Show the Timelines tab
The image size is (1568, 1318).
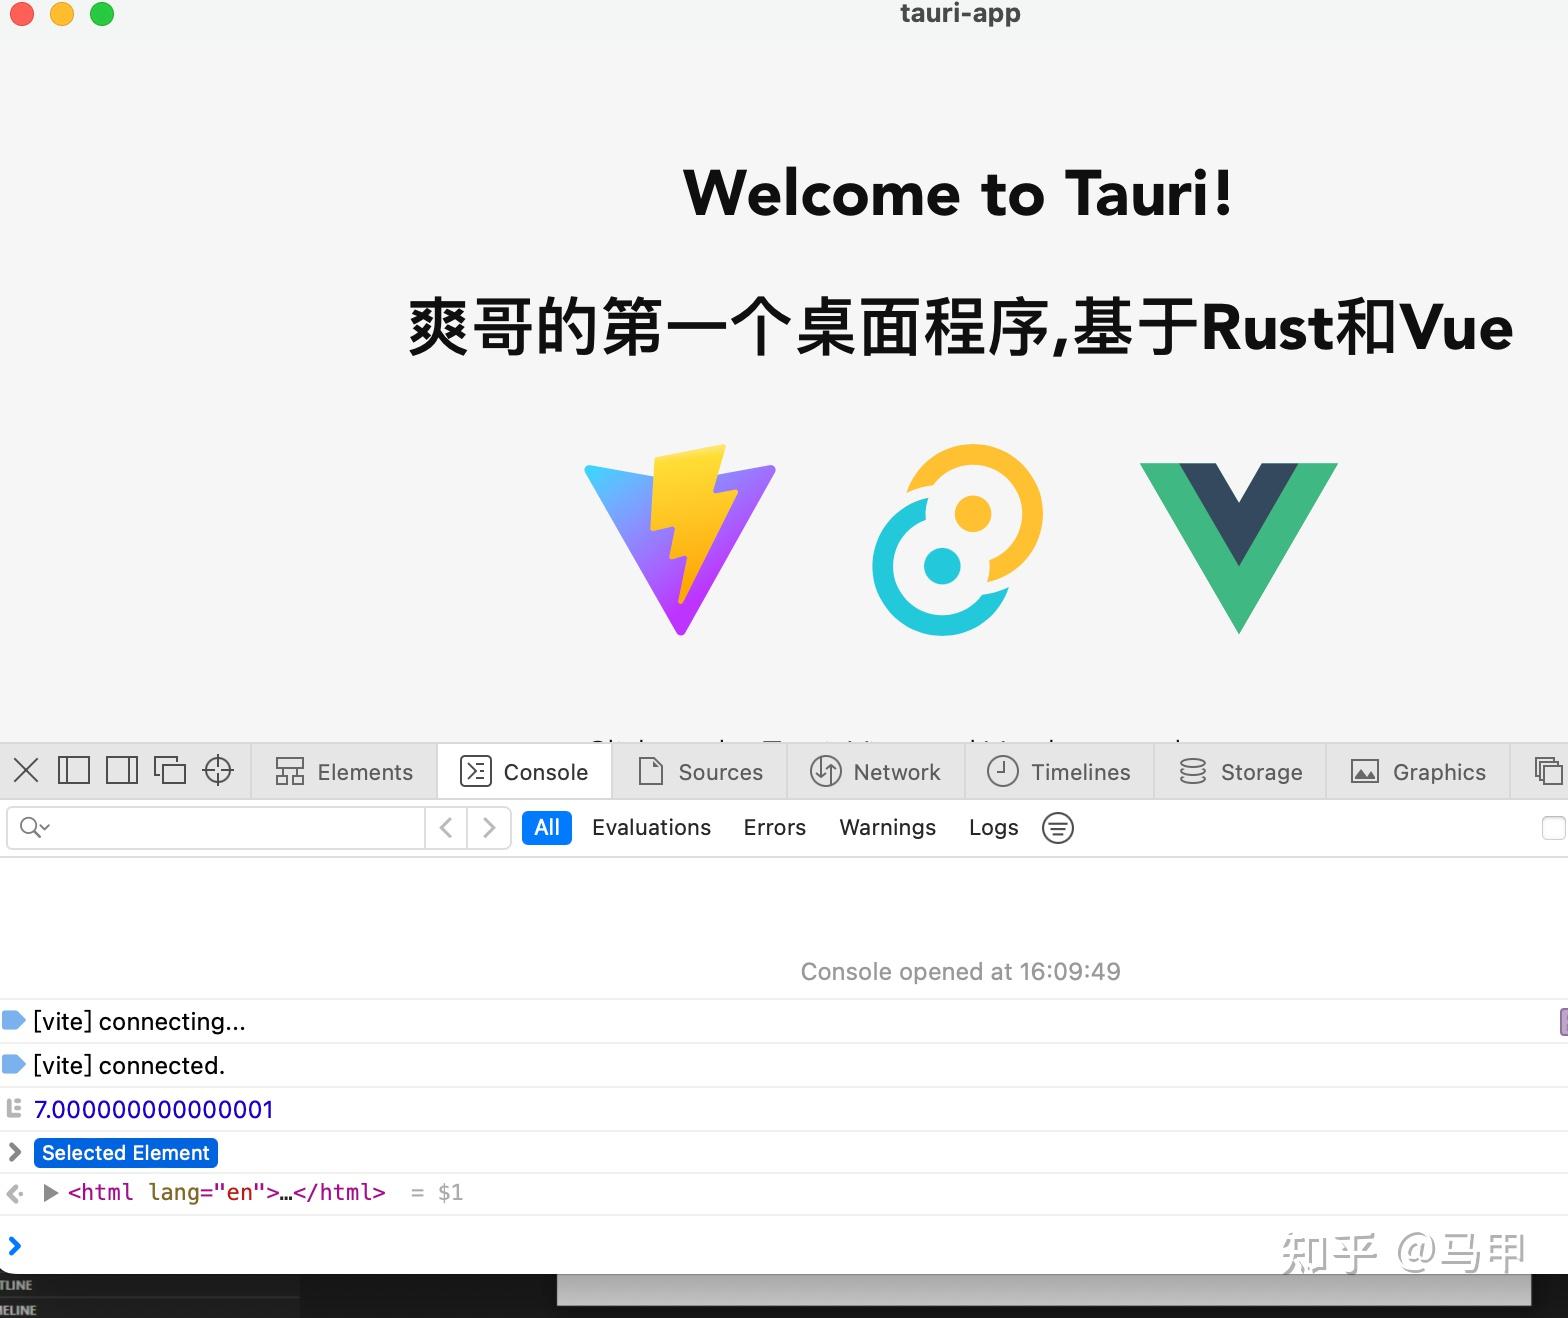point(1059,772)
